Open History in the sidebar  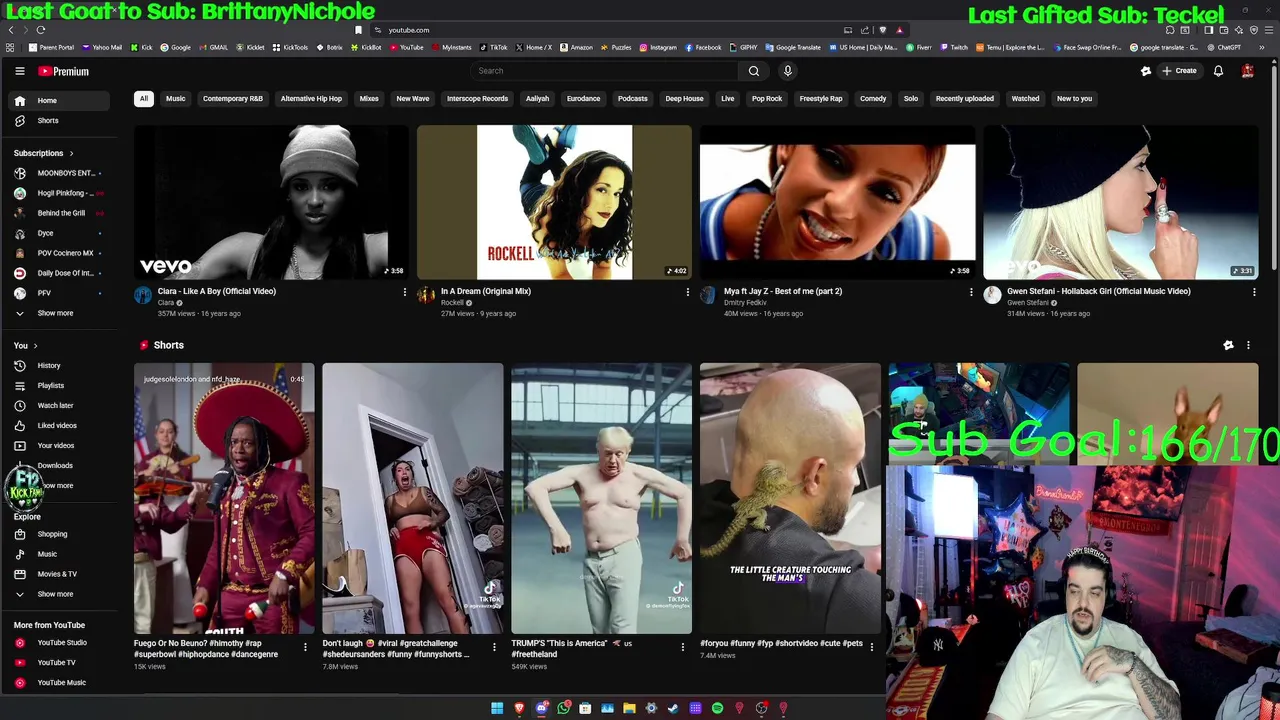click(x=59, y=365)
